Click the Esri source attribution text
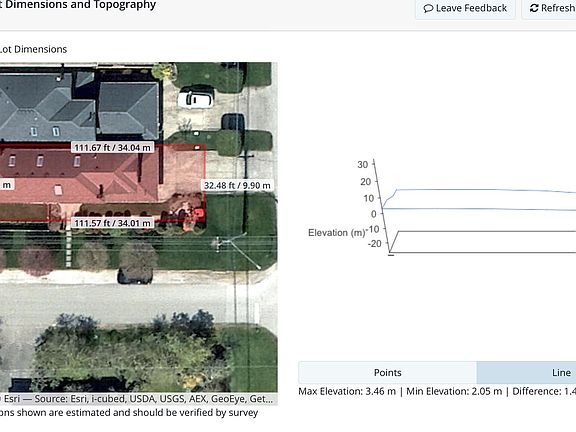576x432 pixels. coord(137,399)
